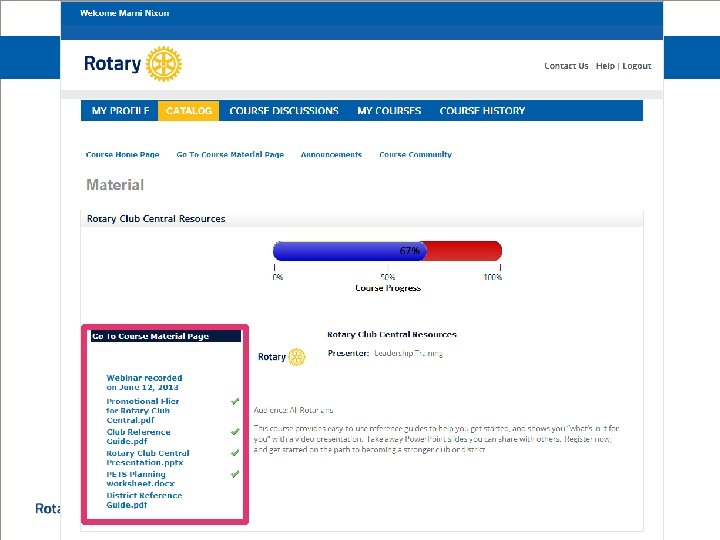This screenshot has height=540, width=720.
Task: Go to Course Home Page link
Action: coord(122,154)
